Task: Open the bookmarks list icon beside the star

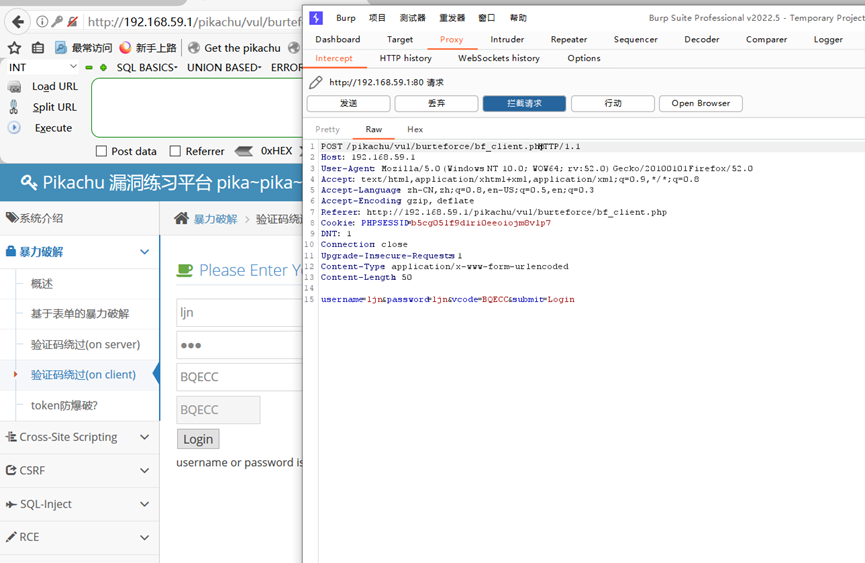Action: 38,48
